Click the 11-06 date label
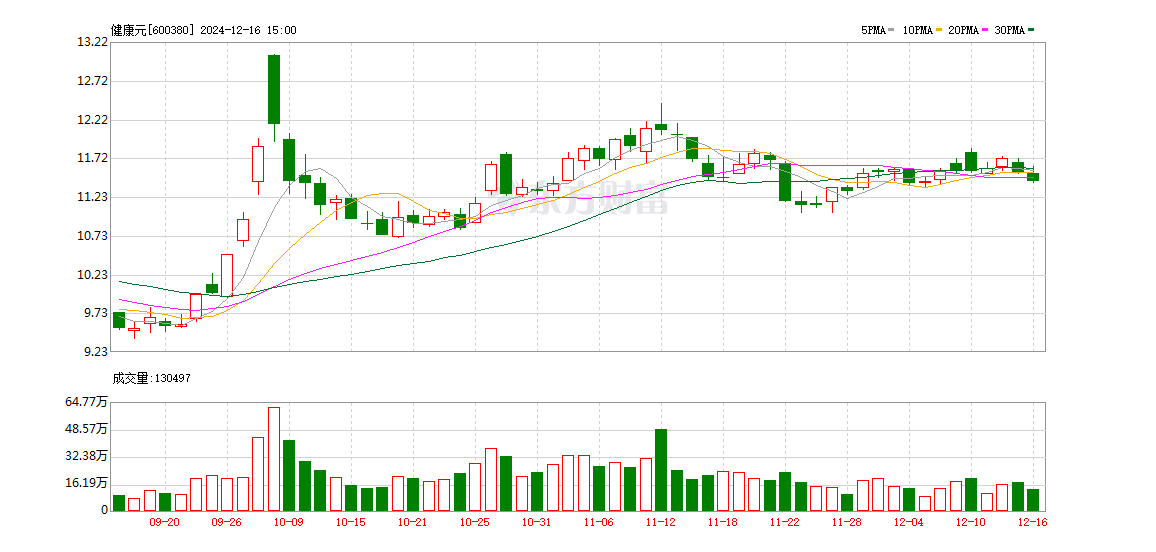Viewport: 1156px width, 552px height. pos(599,522)
